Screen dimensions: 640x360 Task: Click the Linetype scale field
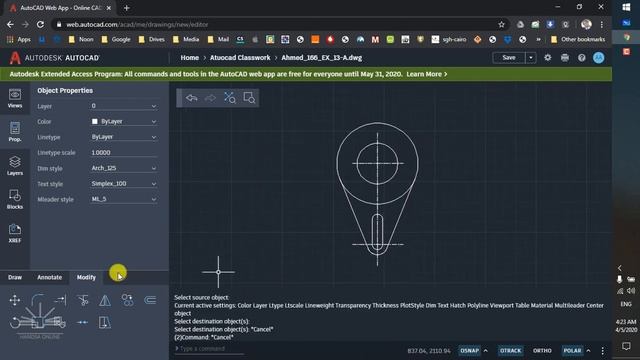tap(124, 152)
